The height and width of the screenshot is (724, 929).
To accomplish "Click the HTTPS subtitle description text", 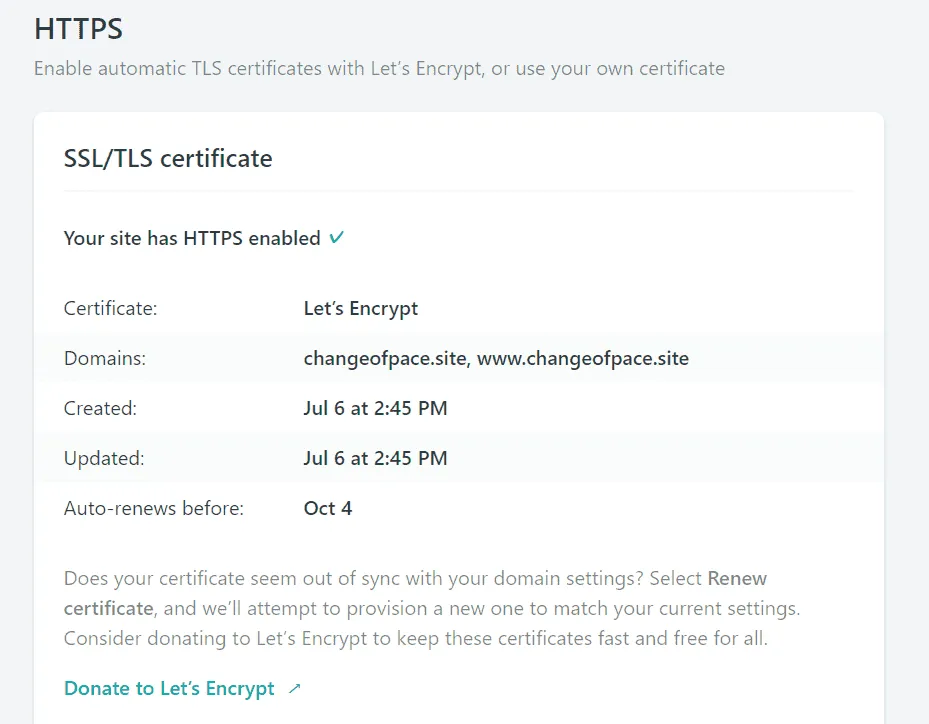I will (x=379, y=68).
